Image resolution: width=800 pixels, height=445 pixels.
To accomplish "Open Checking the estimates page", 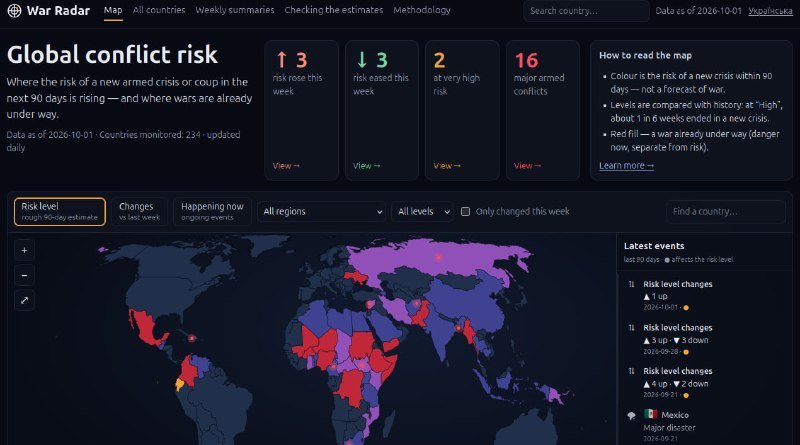I will [334, 10].
